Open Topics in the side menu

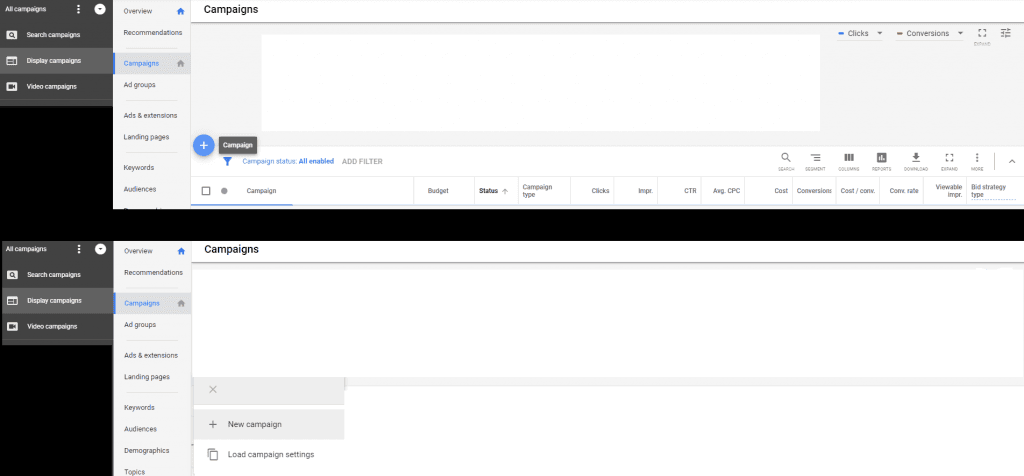click(x=135, y=471)
